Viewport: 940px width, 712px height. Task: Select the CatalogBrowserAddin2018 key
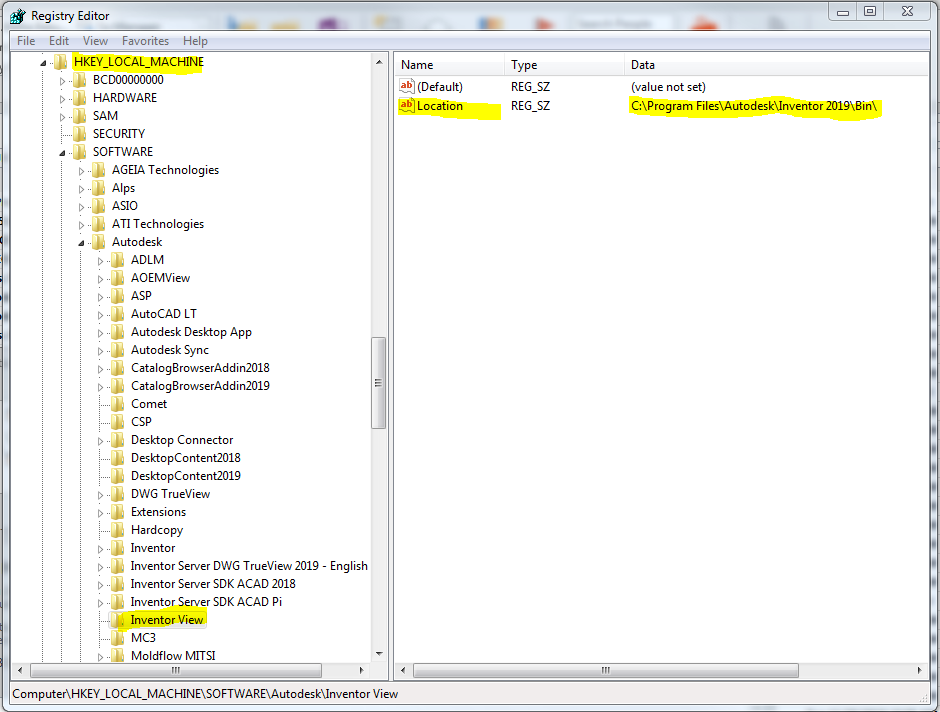tap(200, 368)
